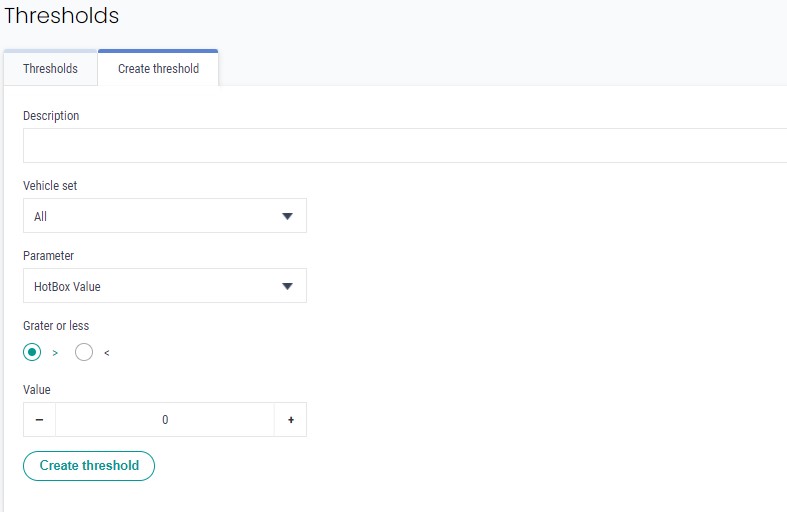The height and width of the screenshot is (512, 787).
Task: Click the Thresholds page heading
Action: click(62, 16)
